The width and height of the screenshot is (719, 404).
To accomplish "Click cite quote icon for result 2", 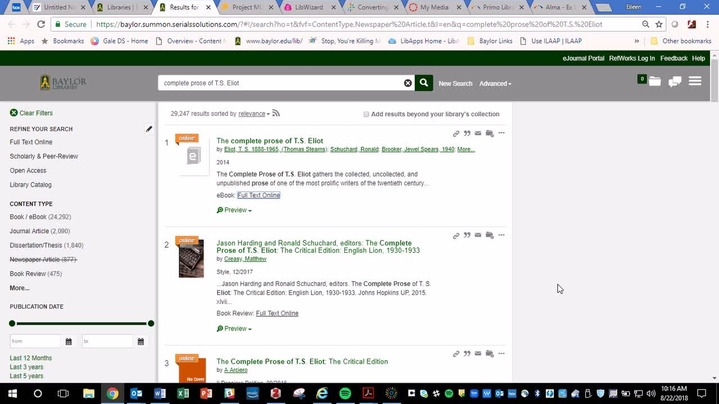I will click(467, 235).
